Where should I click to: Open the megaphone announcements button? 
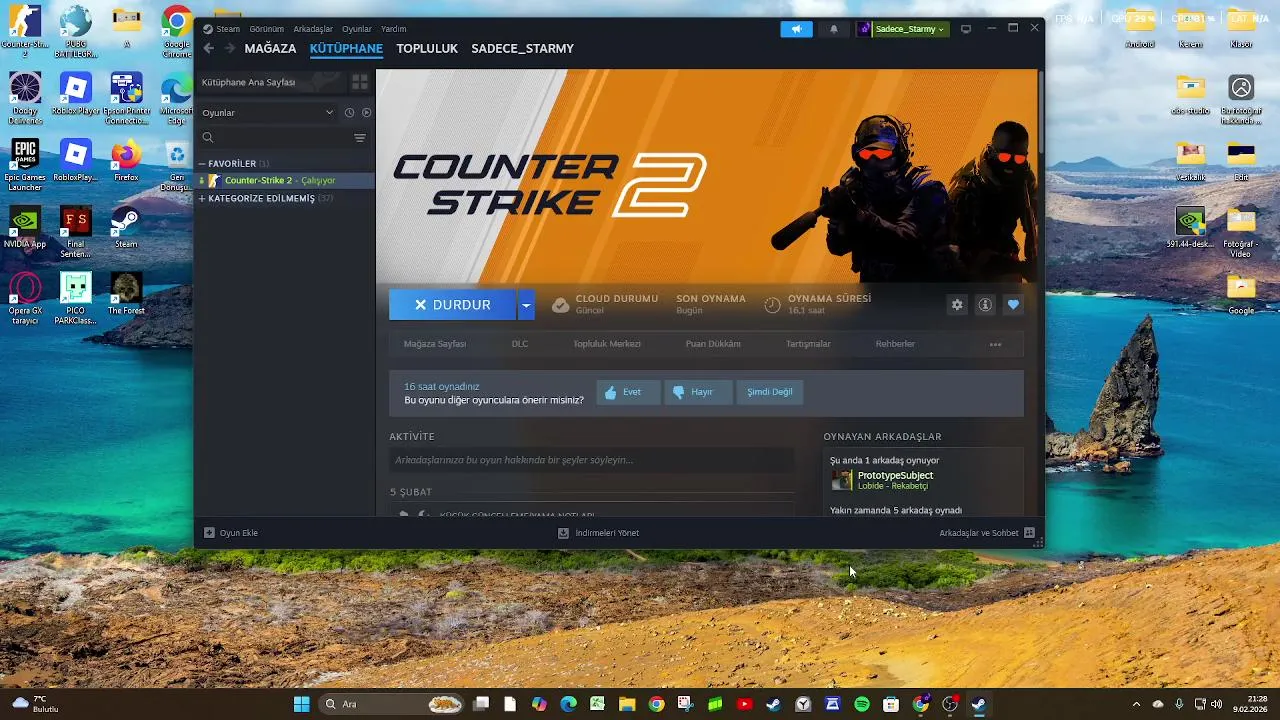[x=796, y=29]
